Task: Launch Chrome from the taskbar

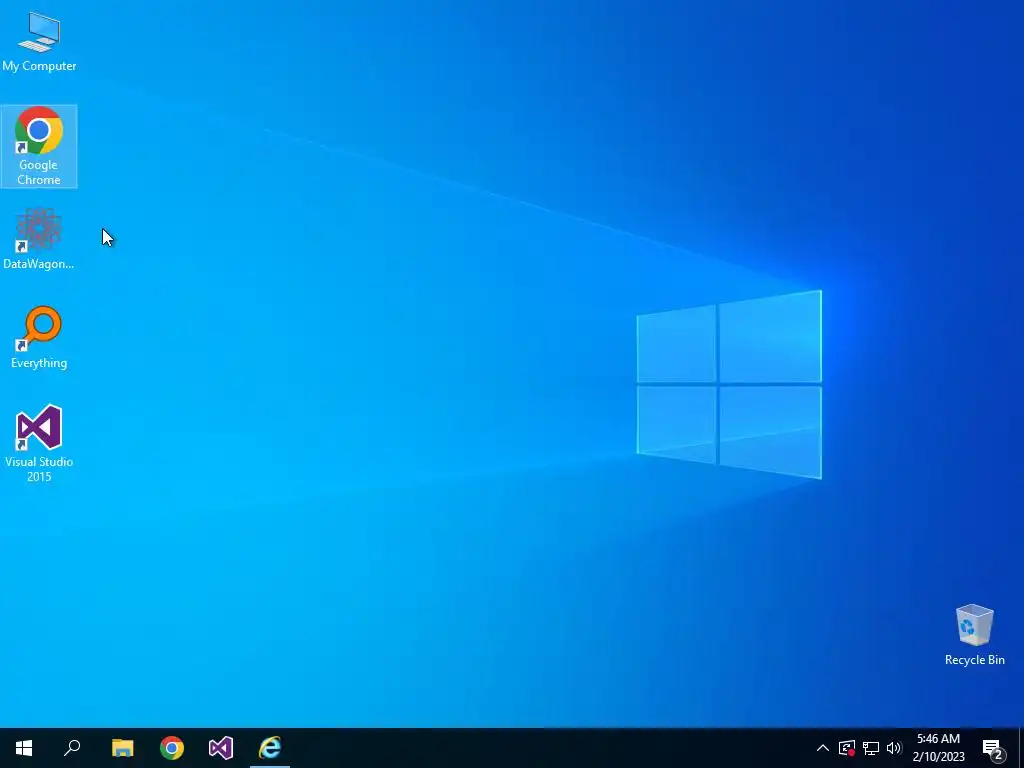Action: [172, 748]
